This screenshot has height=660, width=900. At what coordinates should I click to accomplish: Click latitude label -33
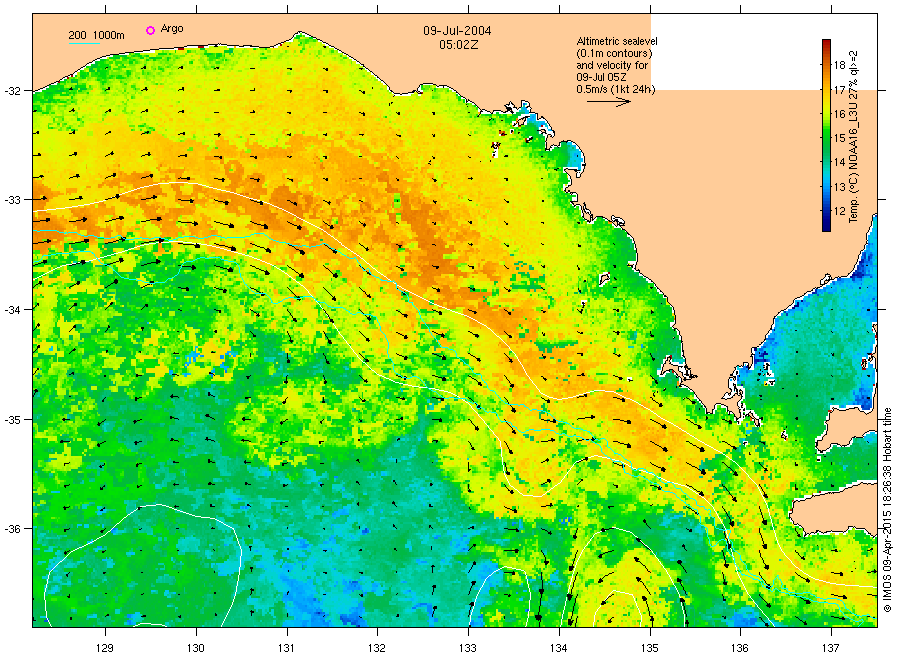coord(12,200)
